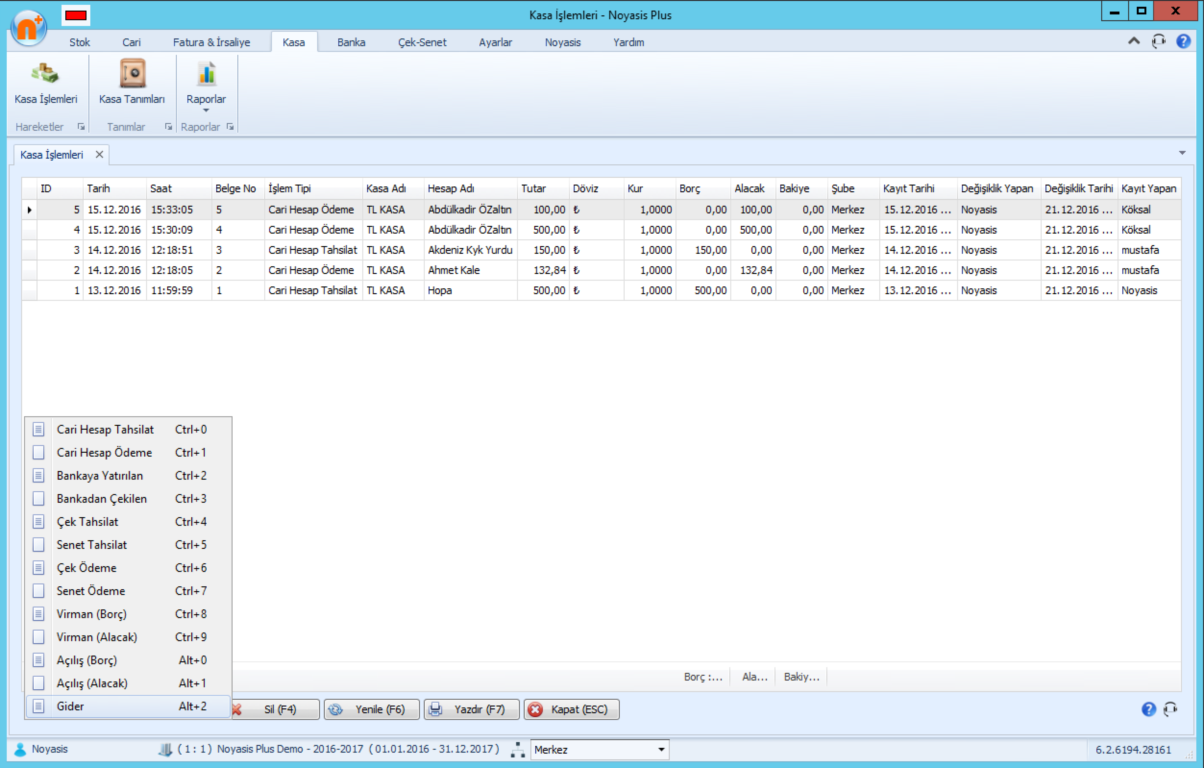Image resolution: width=1204 pixels, height=768 pixels.
Task: Open the Hareketler group dialog launcher
Action: coord(81,127)
